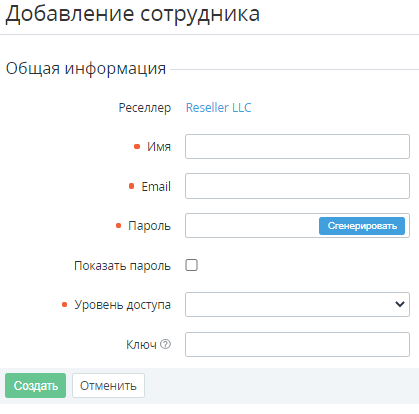Click the Email field label

156,186
